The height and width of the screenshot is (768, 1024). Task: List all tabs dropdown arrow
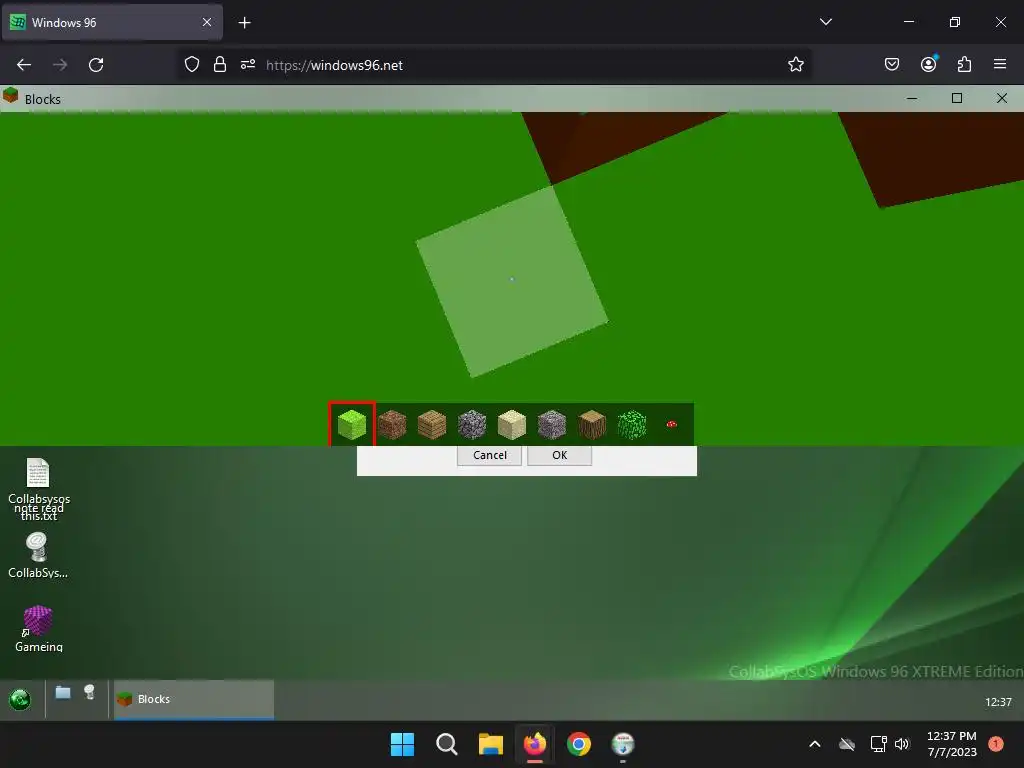tap(825, 22)
